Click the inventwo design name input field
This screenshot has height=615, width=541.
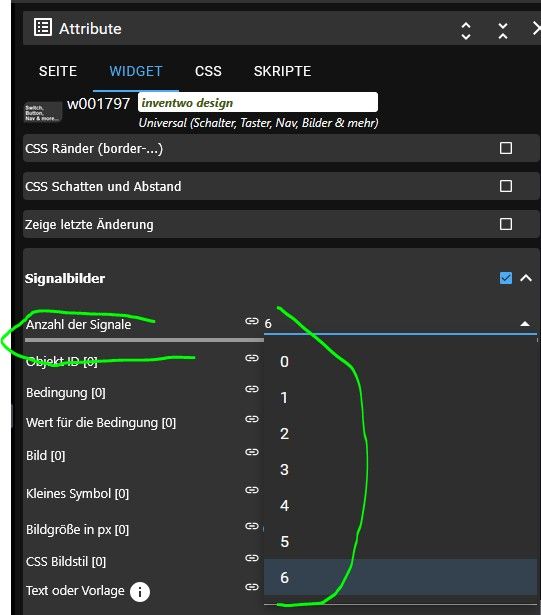coord(258,102)
